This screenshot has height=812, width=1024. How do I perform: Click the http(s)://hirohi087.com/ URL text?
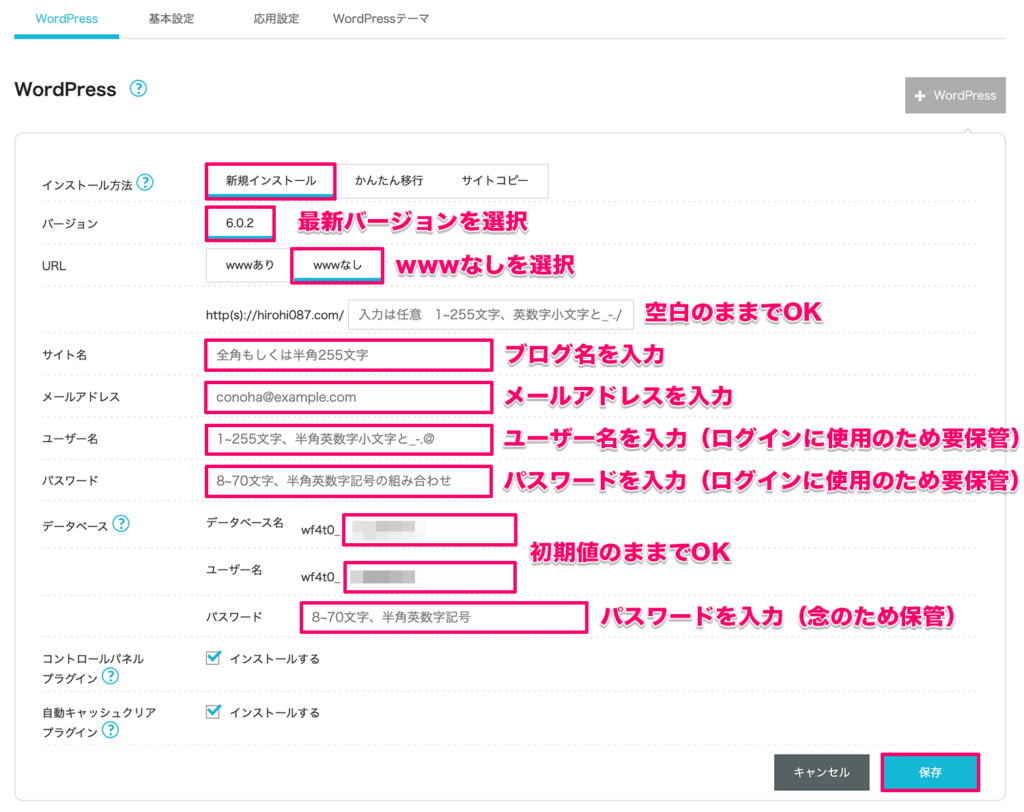click(274, 315)
